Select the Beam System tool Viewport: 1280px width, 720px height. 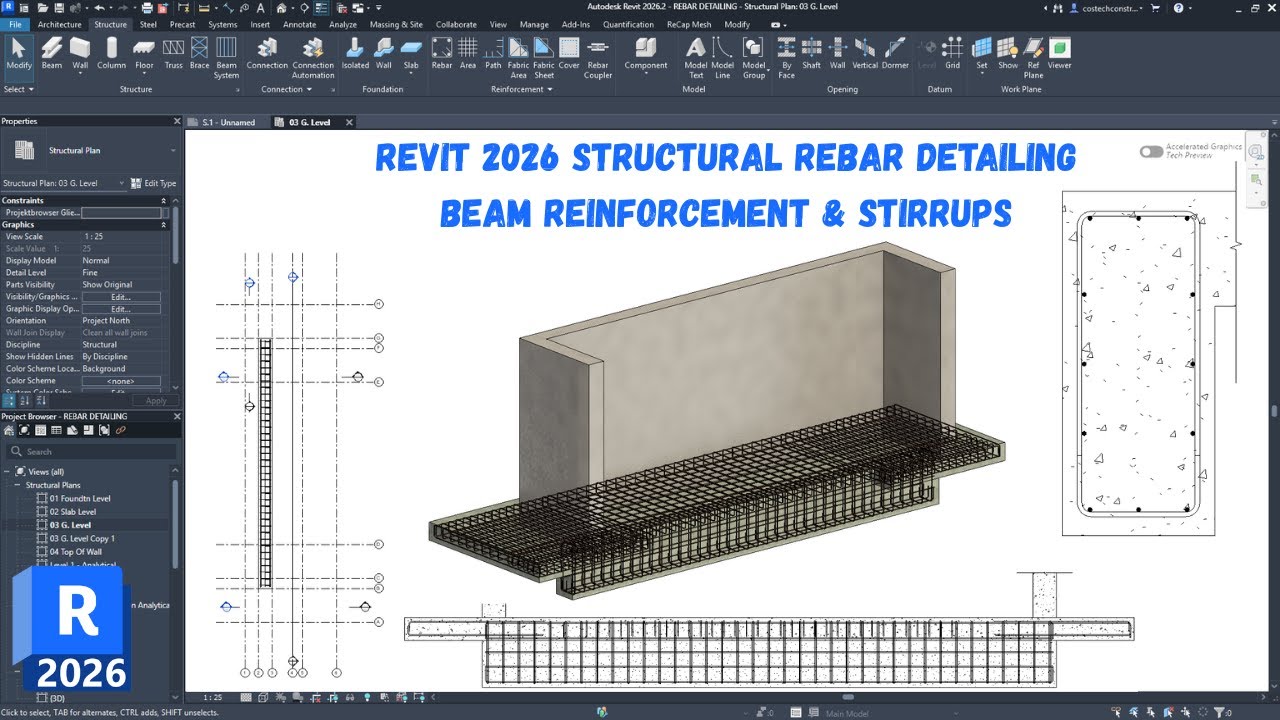227,58
